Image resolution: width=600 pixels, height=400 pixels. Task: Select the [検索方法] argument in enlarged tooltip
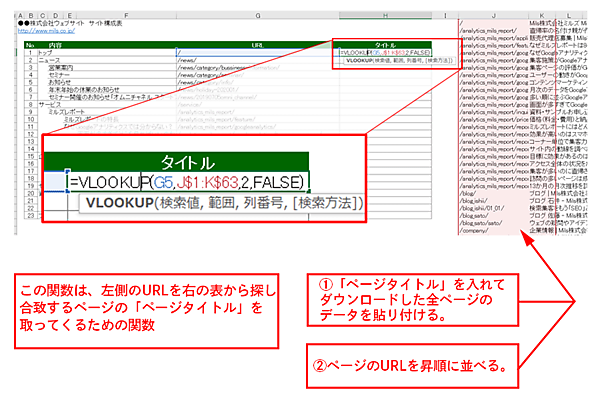pyautogui.click(x=330, y=203)
